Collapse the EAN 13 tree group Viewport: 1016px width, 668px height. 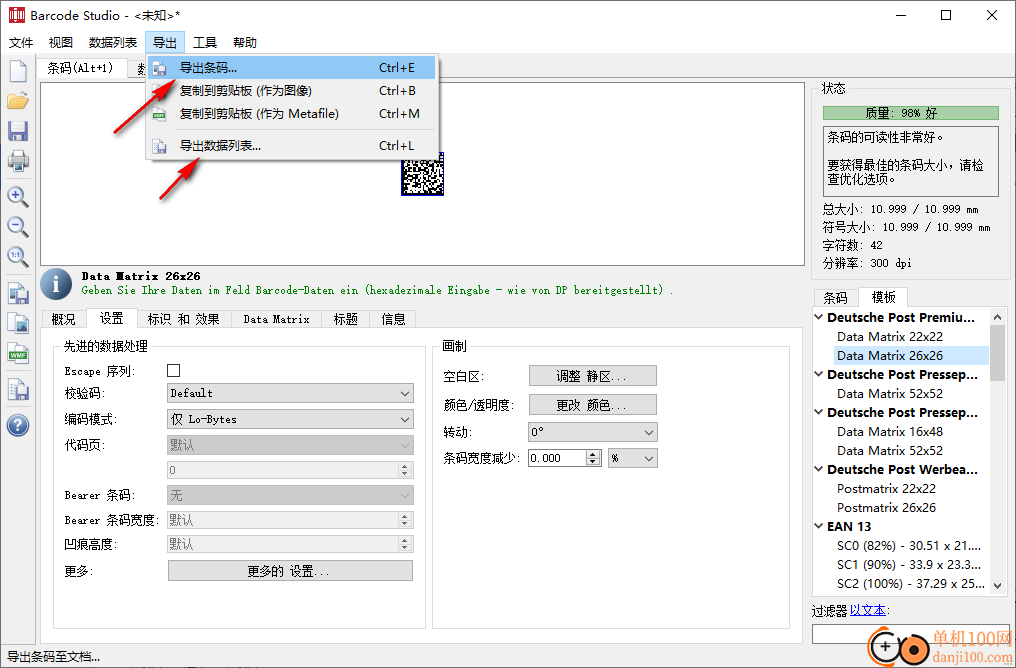819,526
